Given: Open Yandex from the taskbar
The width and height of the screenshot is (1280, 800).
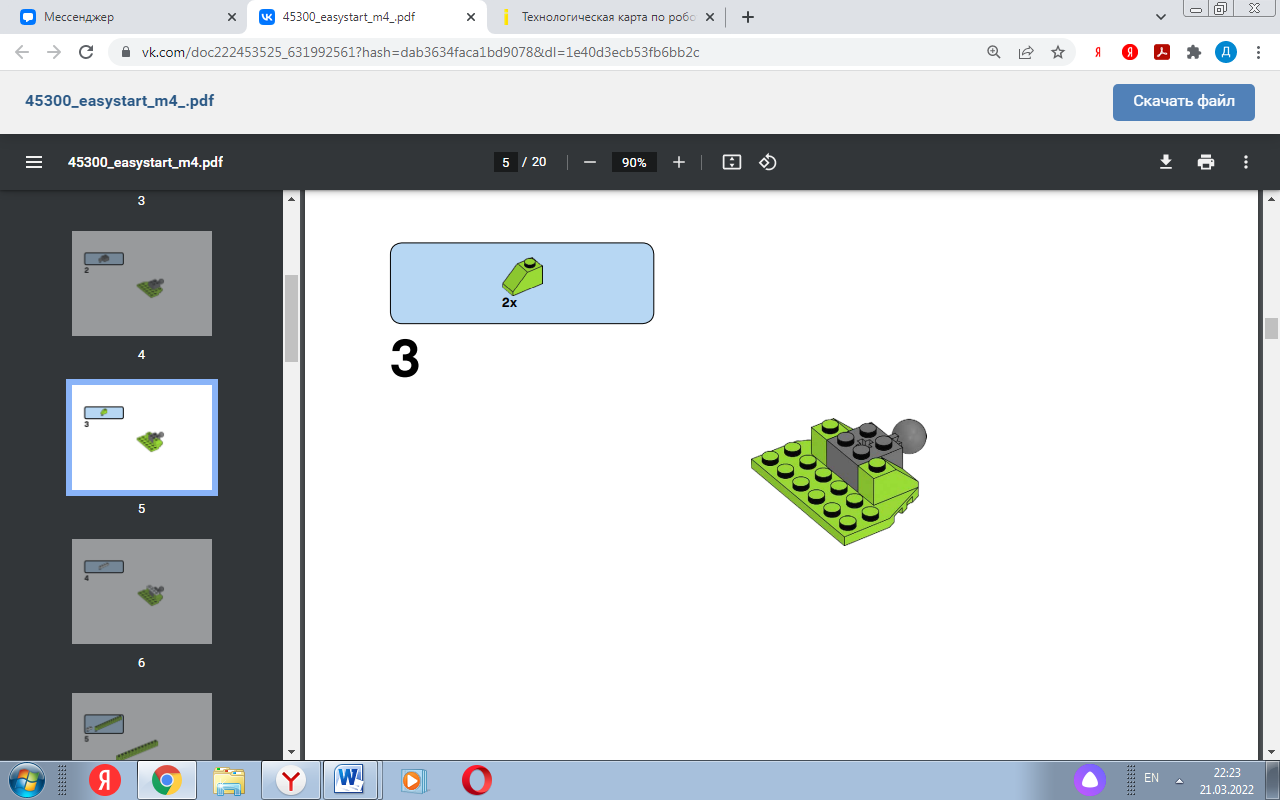Looking at the screenshot, I should [x=104, y=779].
